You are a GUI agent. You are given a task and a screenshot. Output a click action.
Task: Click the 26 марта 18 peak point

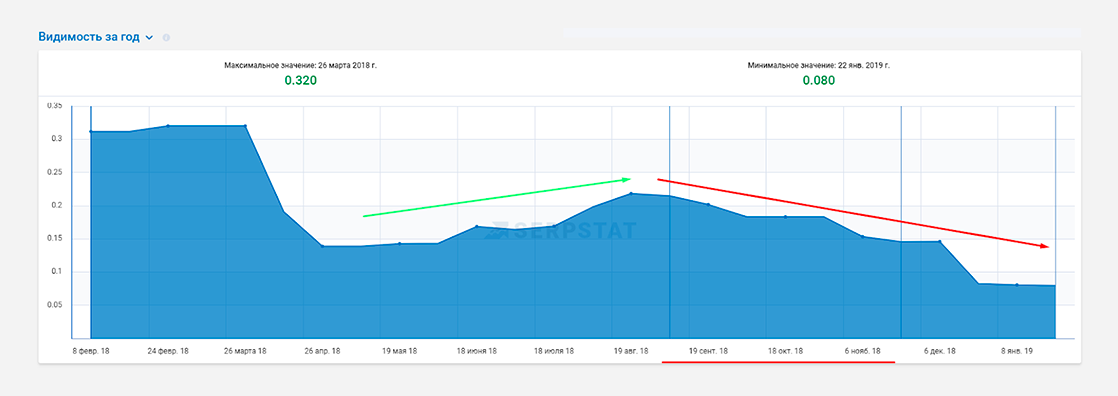[x=245, y=126]
